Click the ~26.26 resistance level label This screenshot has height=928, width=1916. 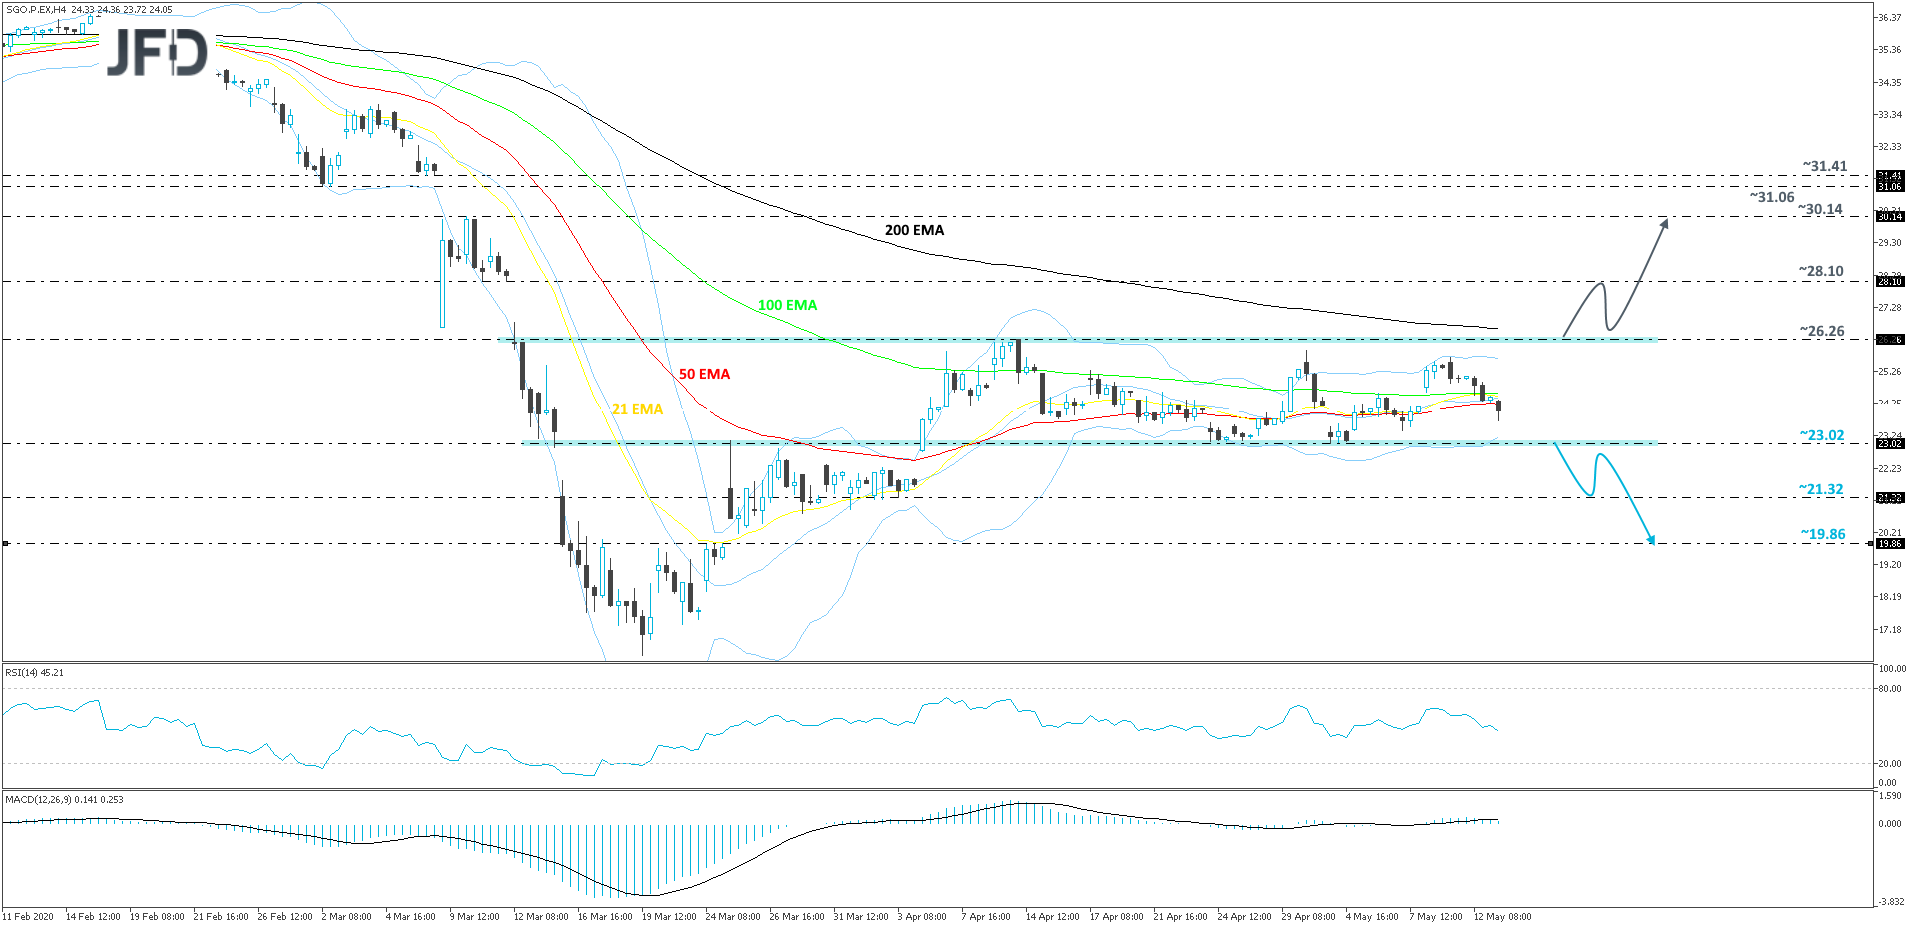pyautogui.click(x=1821, y=331)
